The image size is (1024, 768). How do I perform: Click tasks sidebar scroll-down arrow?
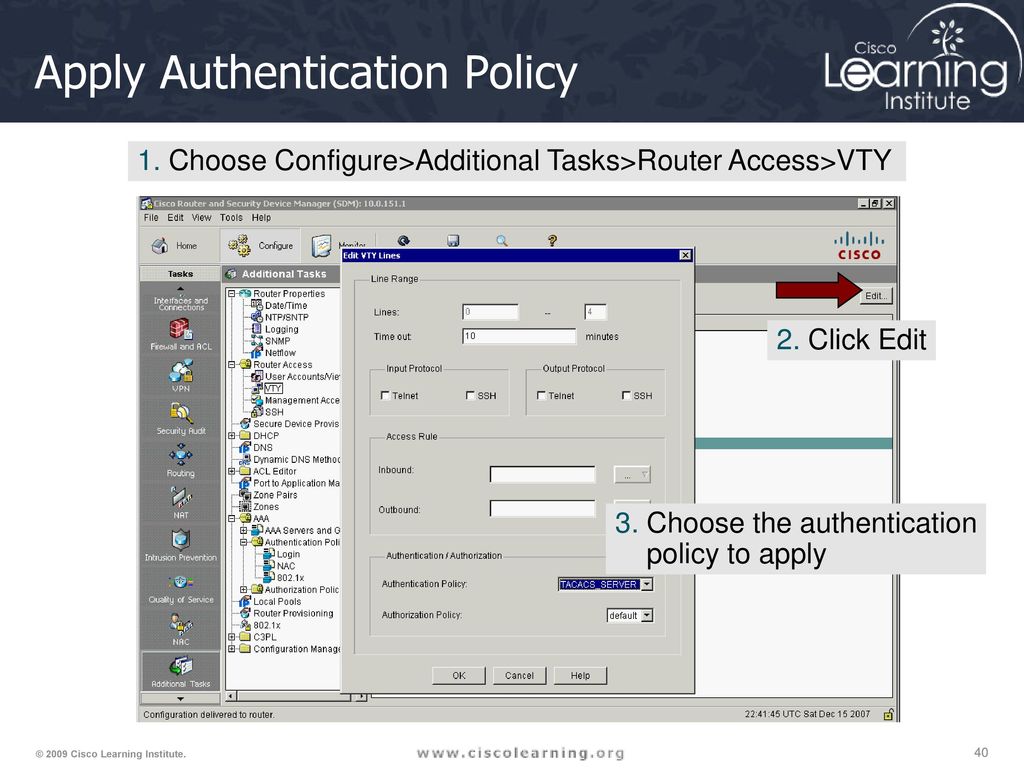coord(181,699)
